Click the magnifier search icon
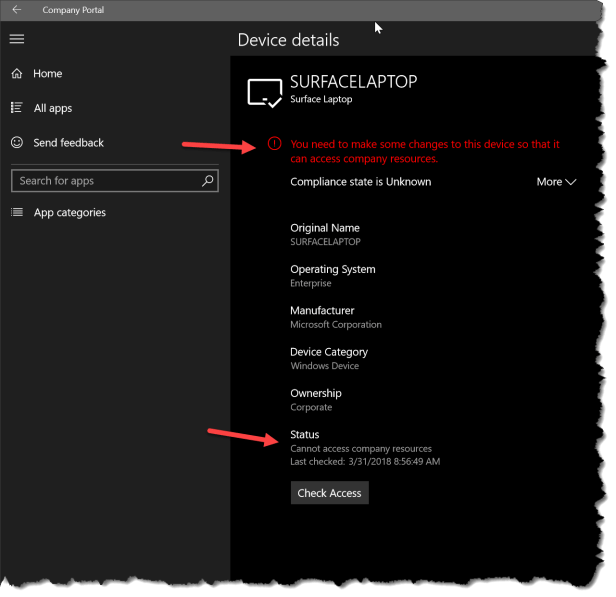Viewport: 616px width, 597px height. coord(207,181)
